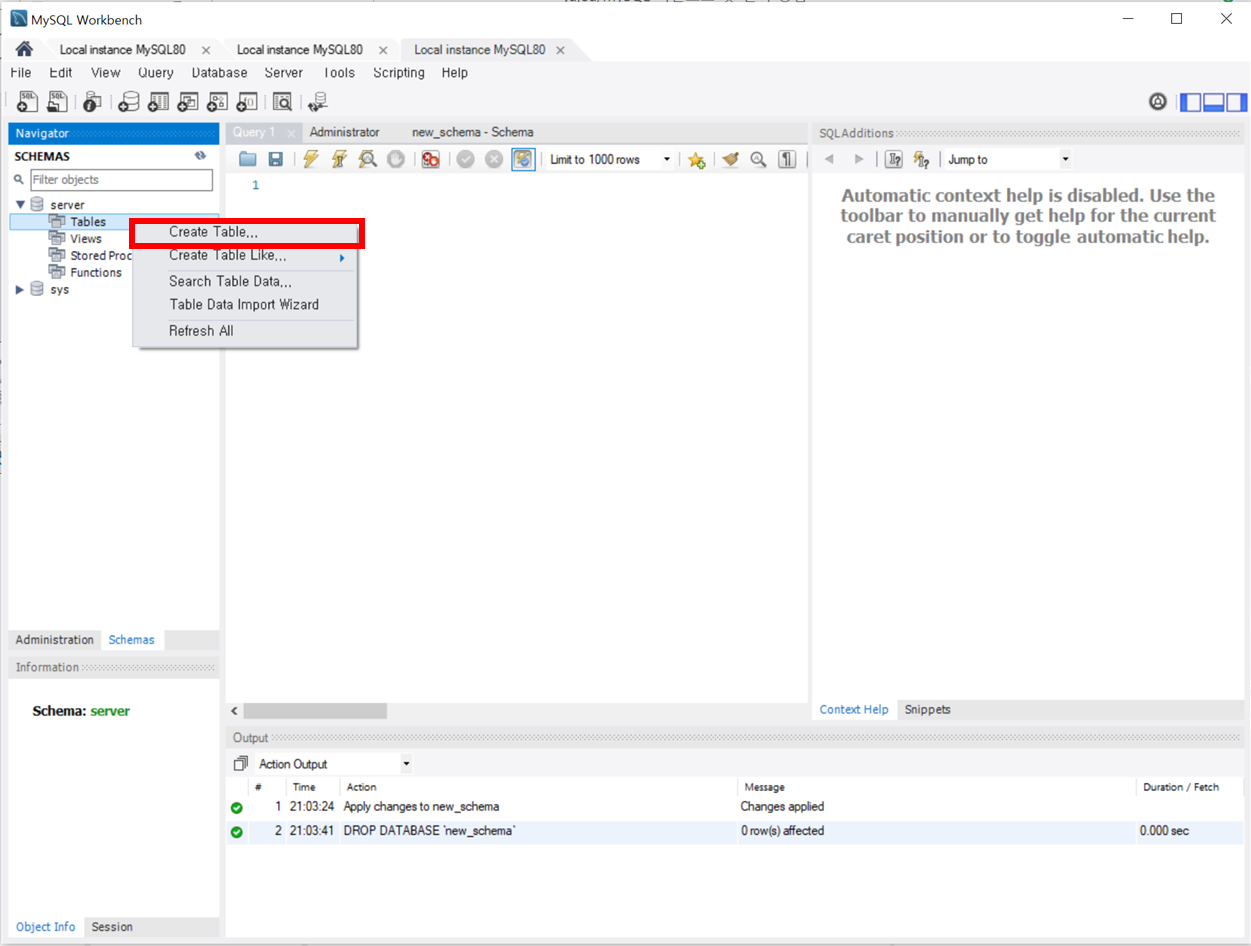Open a script file with folder icon
The width and height of the screenshot is (1251, 946).
248,159
